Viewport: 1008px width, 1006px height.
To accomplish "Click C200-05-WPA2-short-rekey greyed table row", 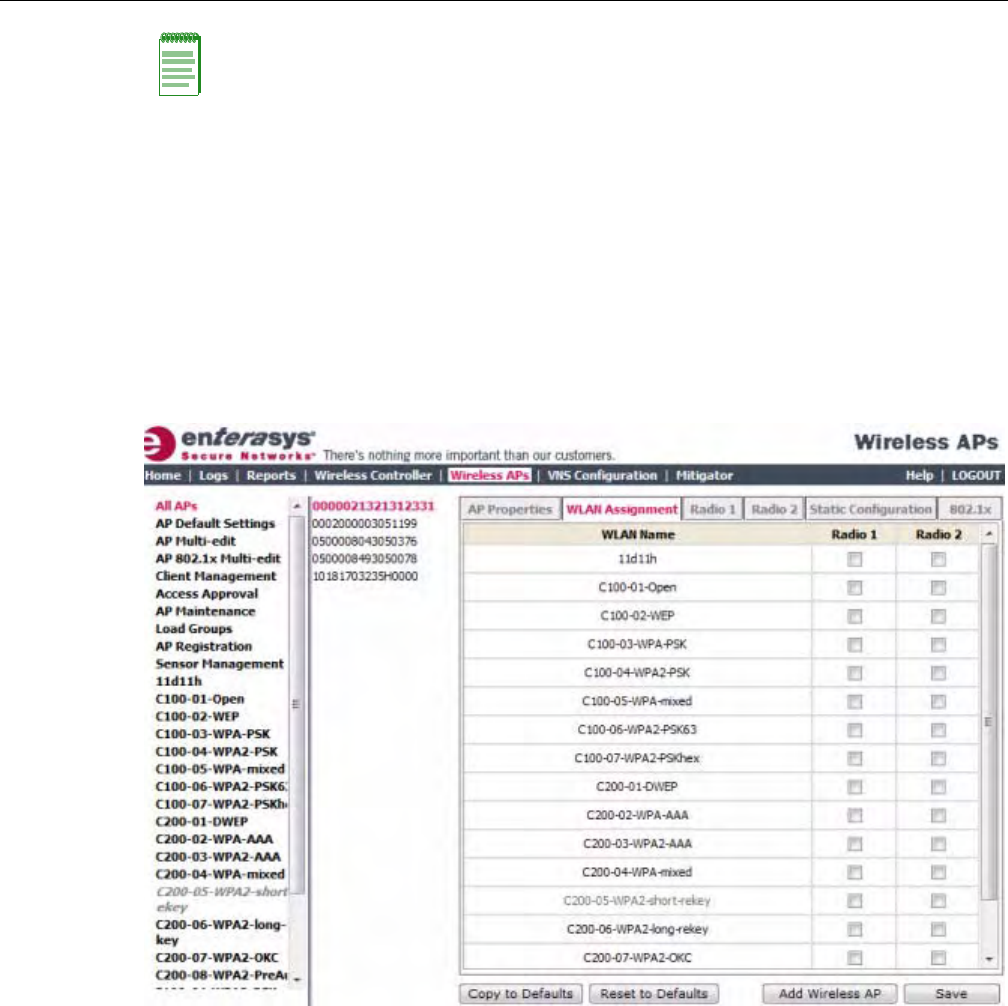I will pos(637,901).
